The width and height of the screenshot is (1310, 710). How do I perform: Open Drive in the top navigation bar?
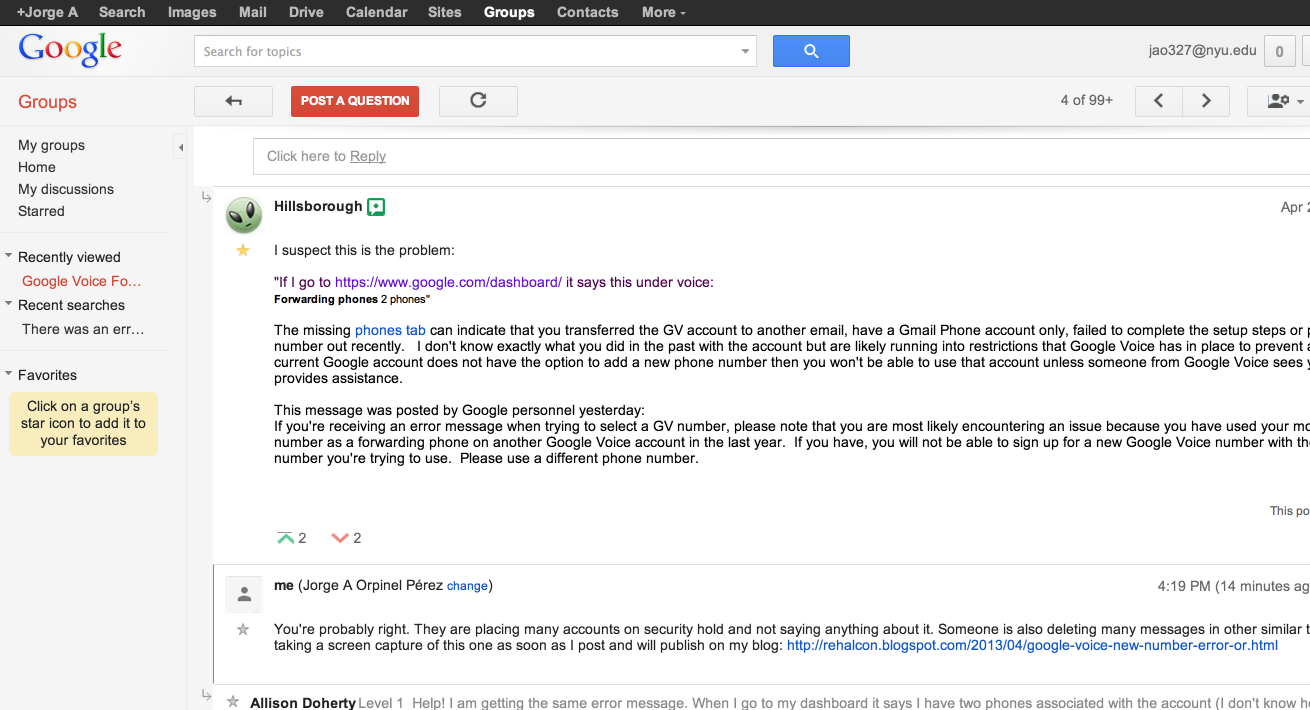pyautogui.click(x=306, y=12)
